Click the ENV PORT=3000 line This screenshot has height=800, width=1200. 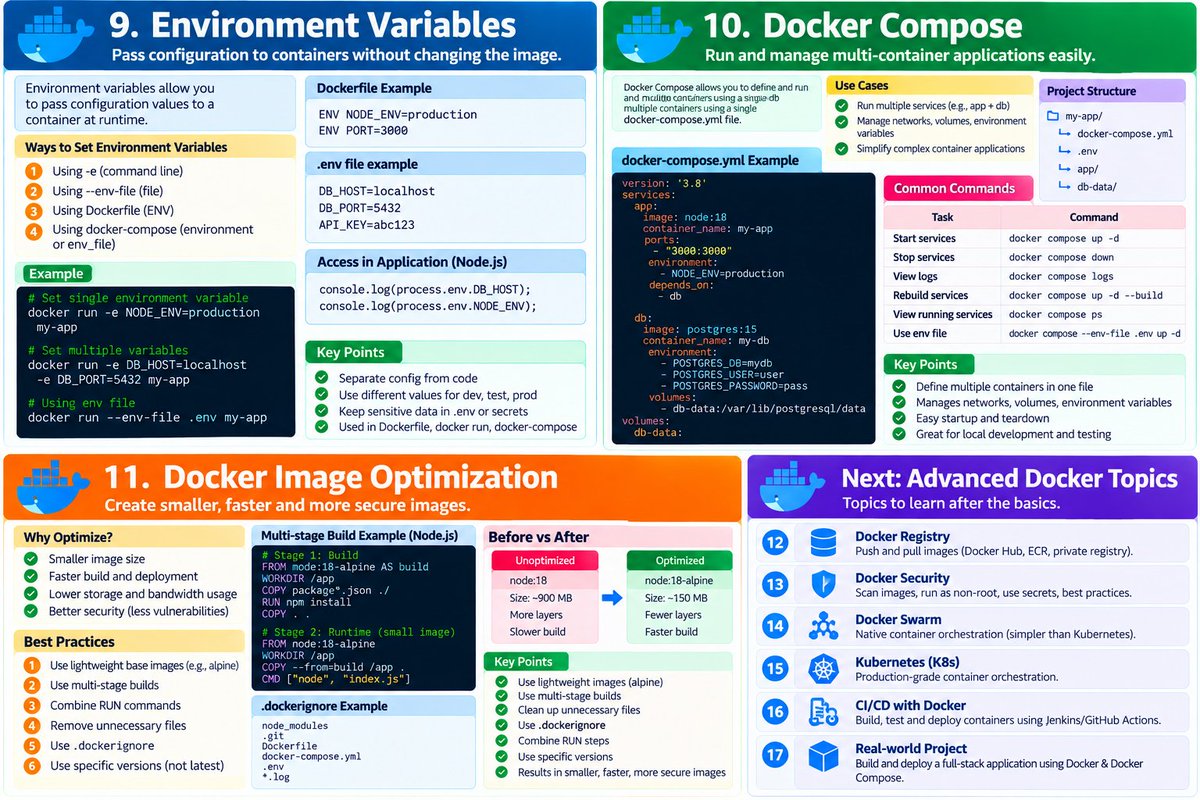pos(364,131)
